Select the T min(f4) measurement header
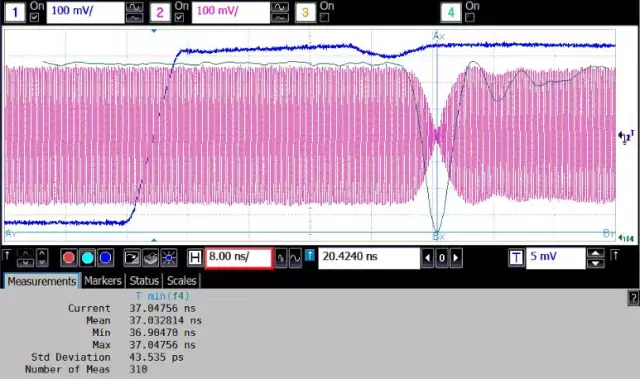Viewport: 640px width, 379px height. click(x=163, y=296)
